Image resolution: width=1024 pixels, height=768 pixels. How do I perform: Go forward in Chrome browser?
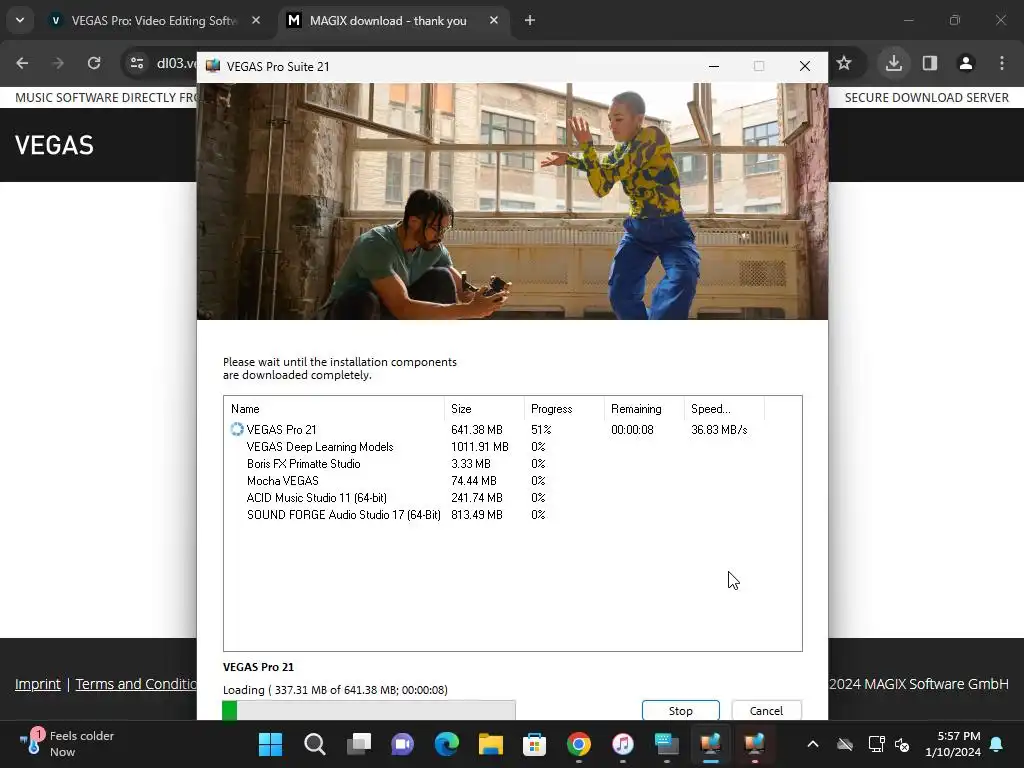pyautogui.click(x=58, y=63)
